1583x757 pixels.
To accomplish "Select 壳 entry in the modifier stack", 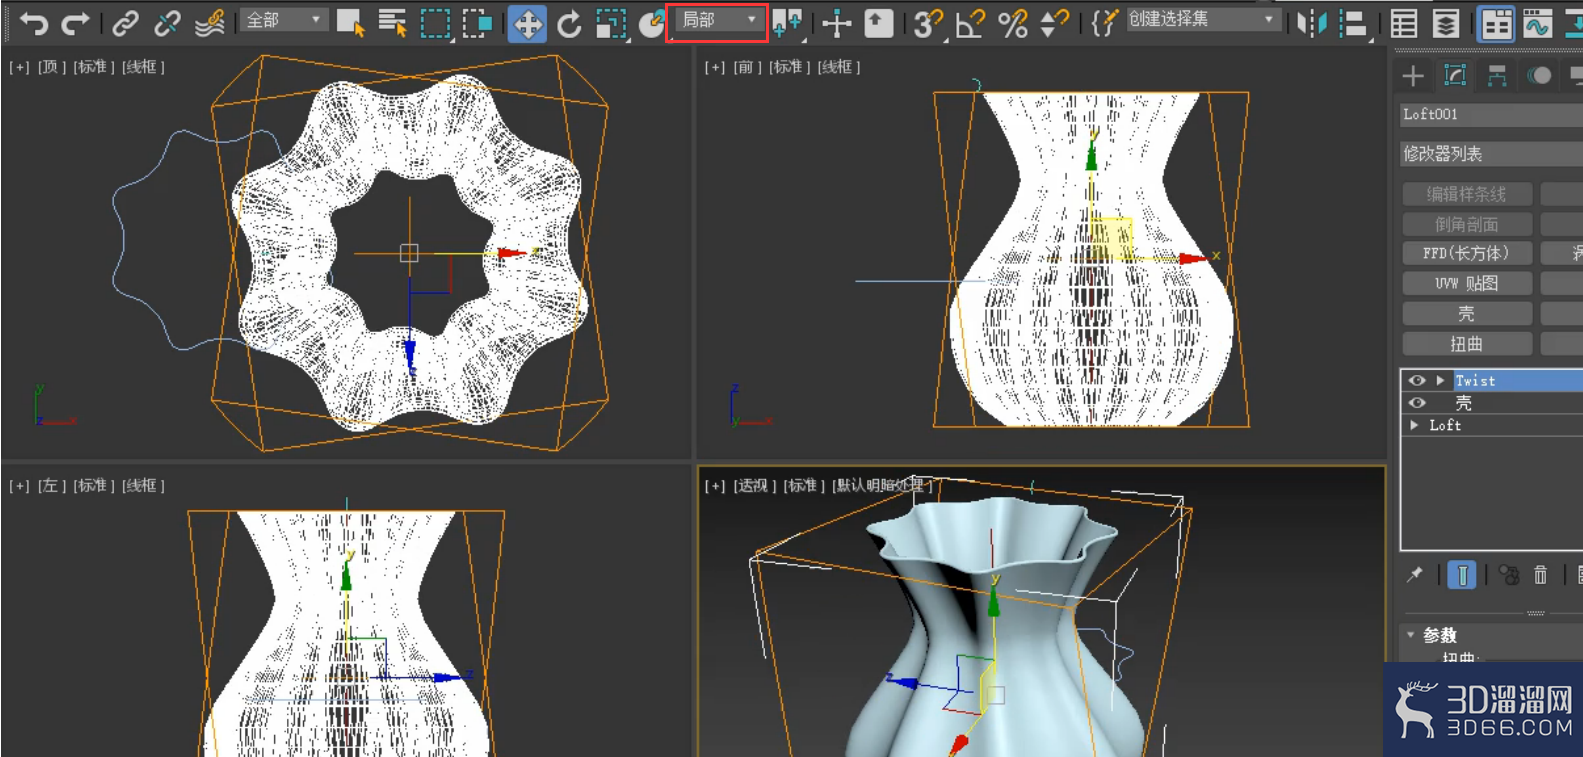I will coord(1463,403).
